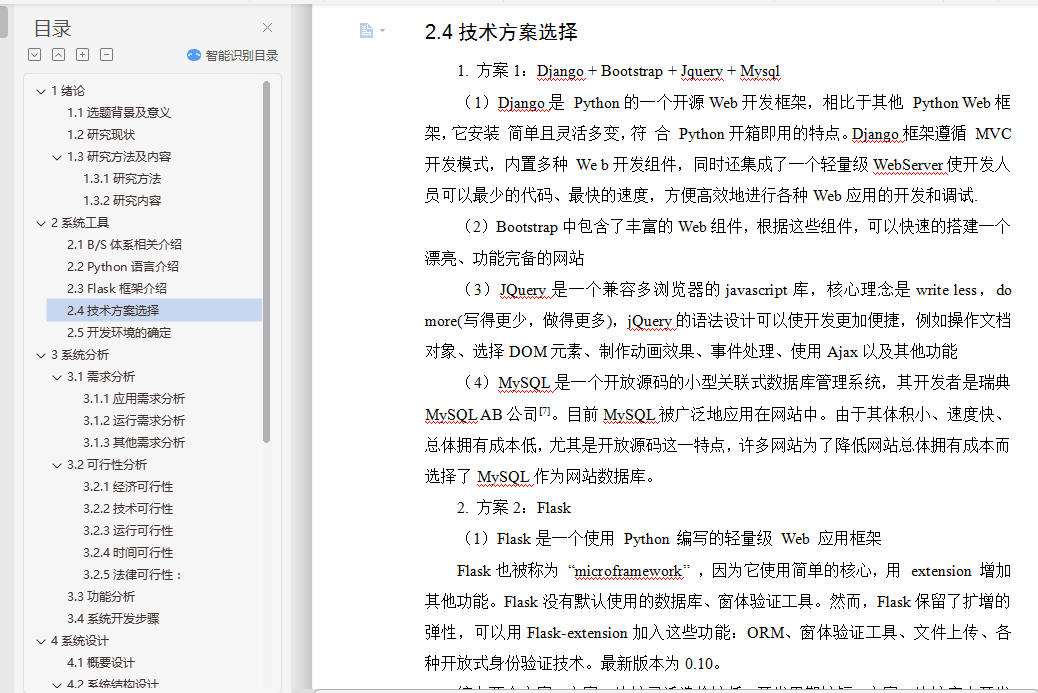The height and width of the screenshot is (693, 1038).
Task: Navigate to 3.2 可行性分析 heading
Action: 107,465
